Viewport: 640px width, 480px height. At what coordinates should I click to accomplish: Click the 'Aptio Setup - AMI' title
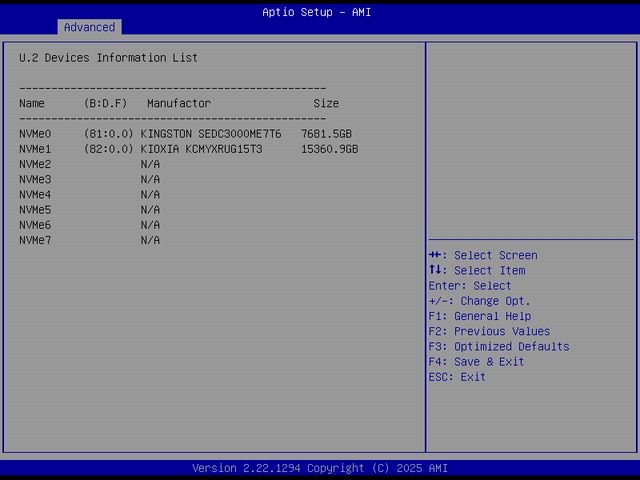click(x=317, y=12)
